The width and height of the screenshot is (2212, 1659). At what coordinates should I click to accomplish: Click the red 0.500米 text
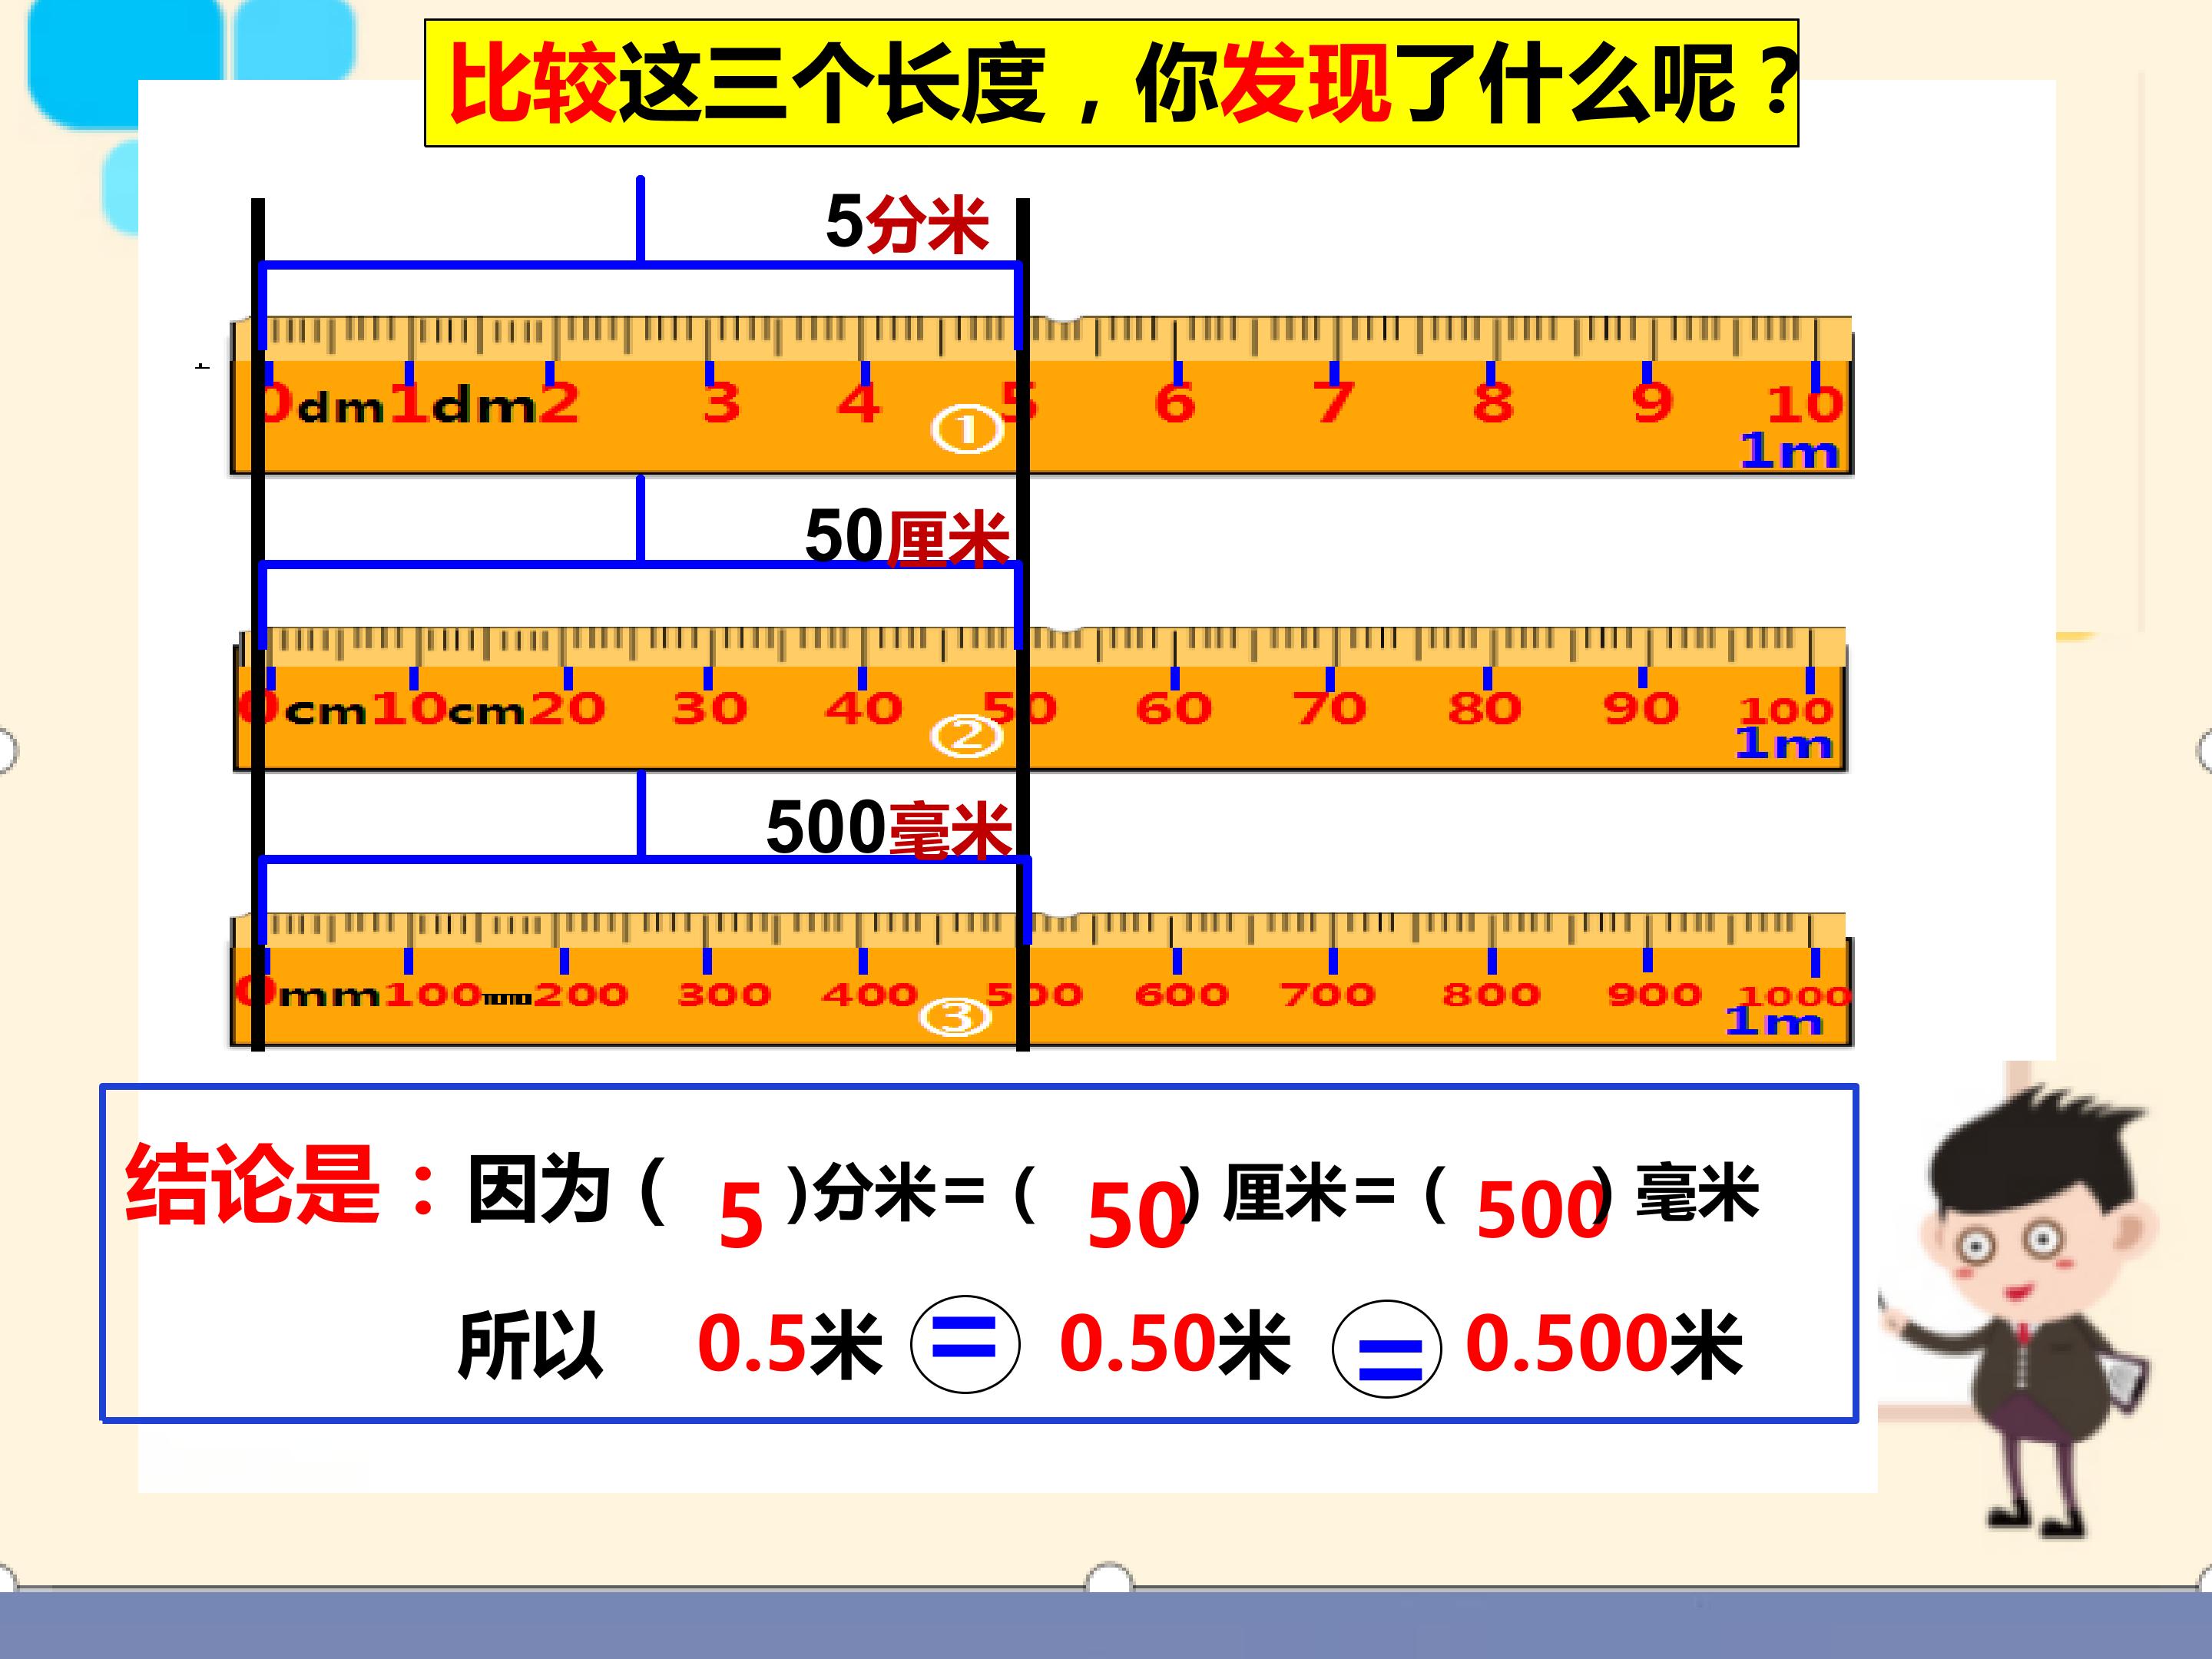tap(1604, 1344)
